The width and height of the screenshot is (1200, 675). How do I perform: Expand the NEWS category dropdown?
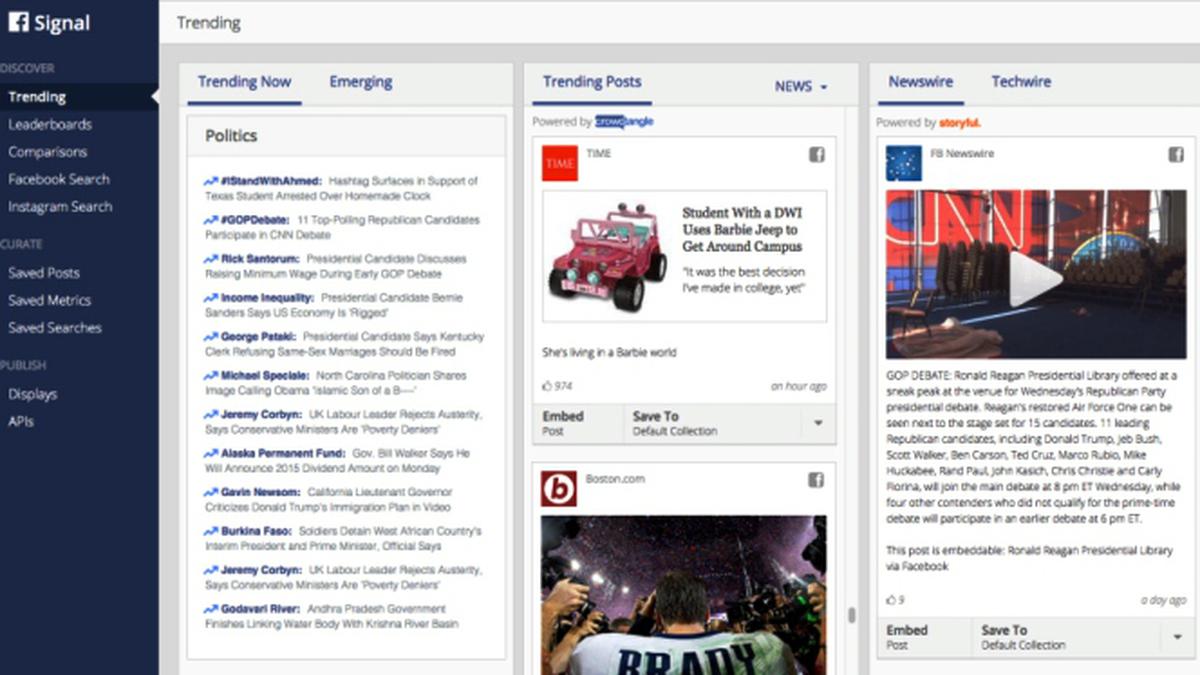(x=801, y=87)
